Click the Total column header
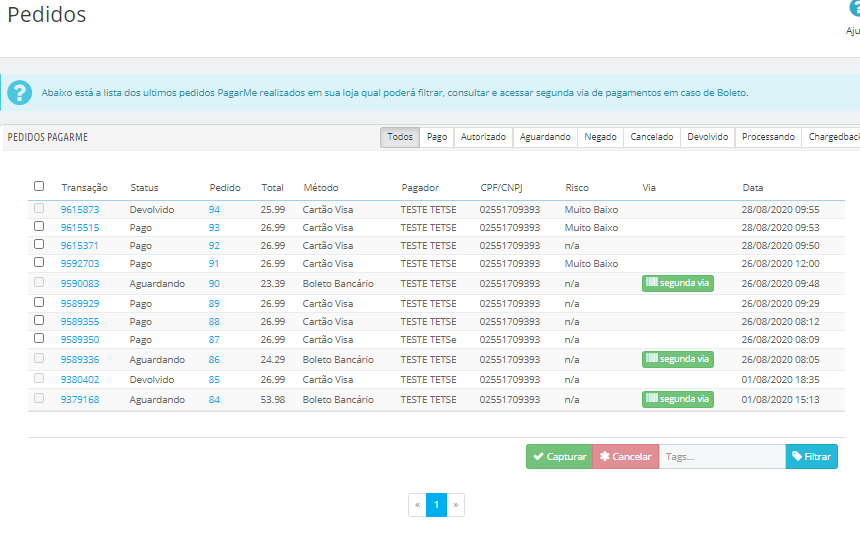This screenshot has width=860, height=536. click(273, 188)
